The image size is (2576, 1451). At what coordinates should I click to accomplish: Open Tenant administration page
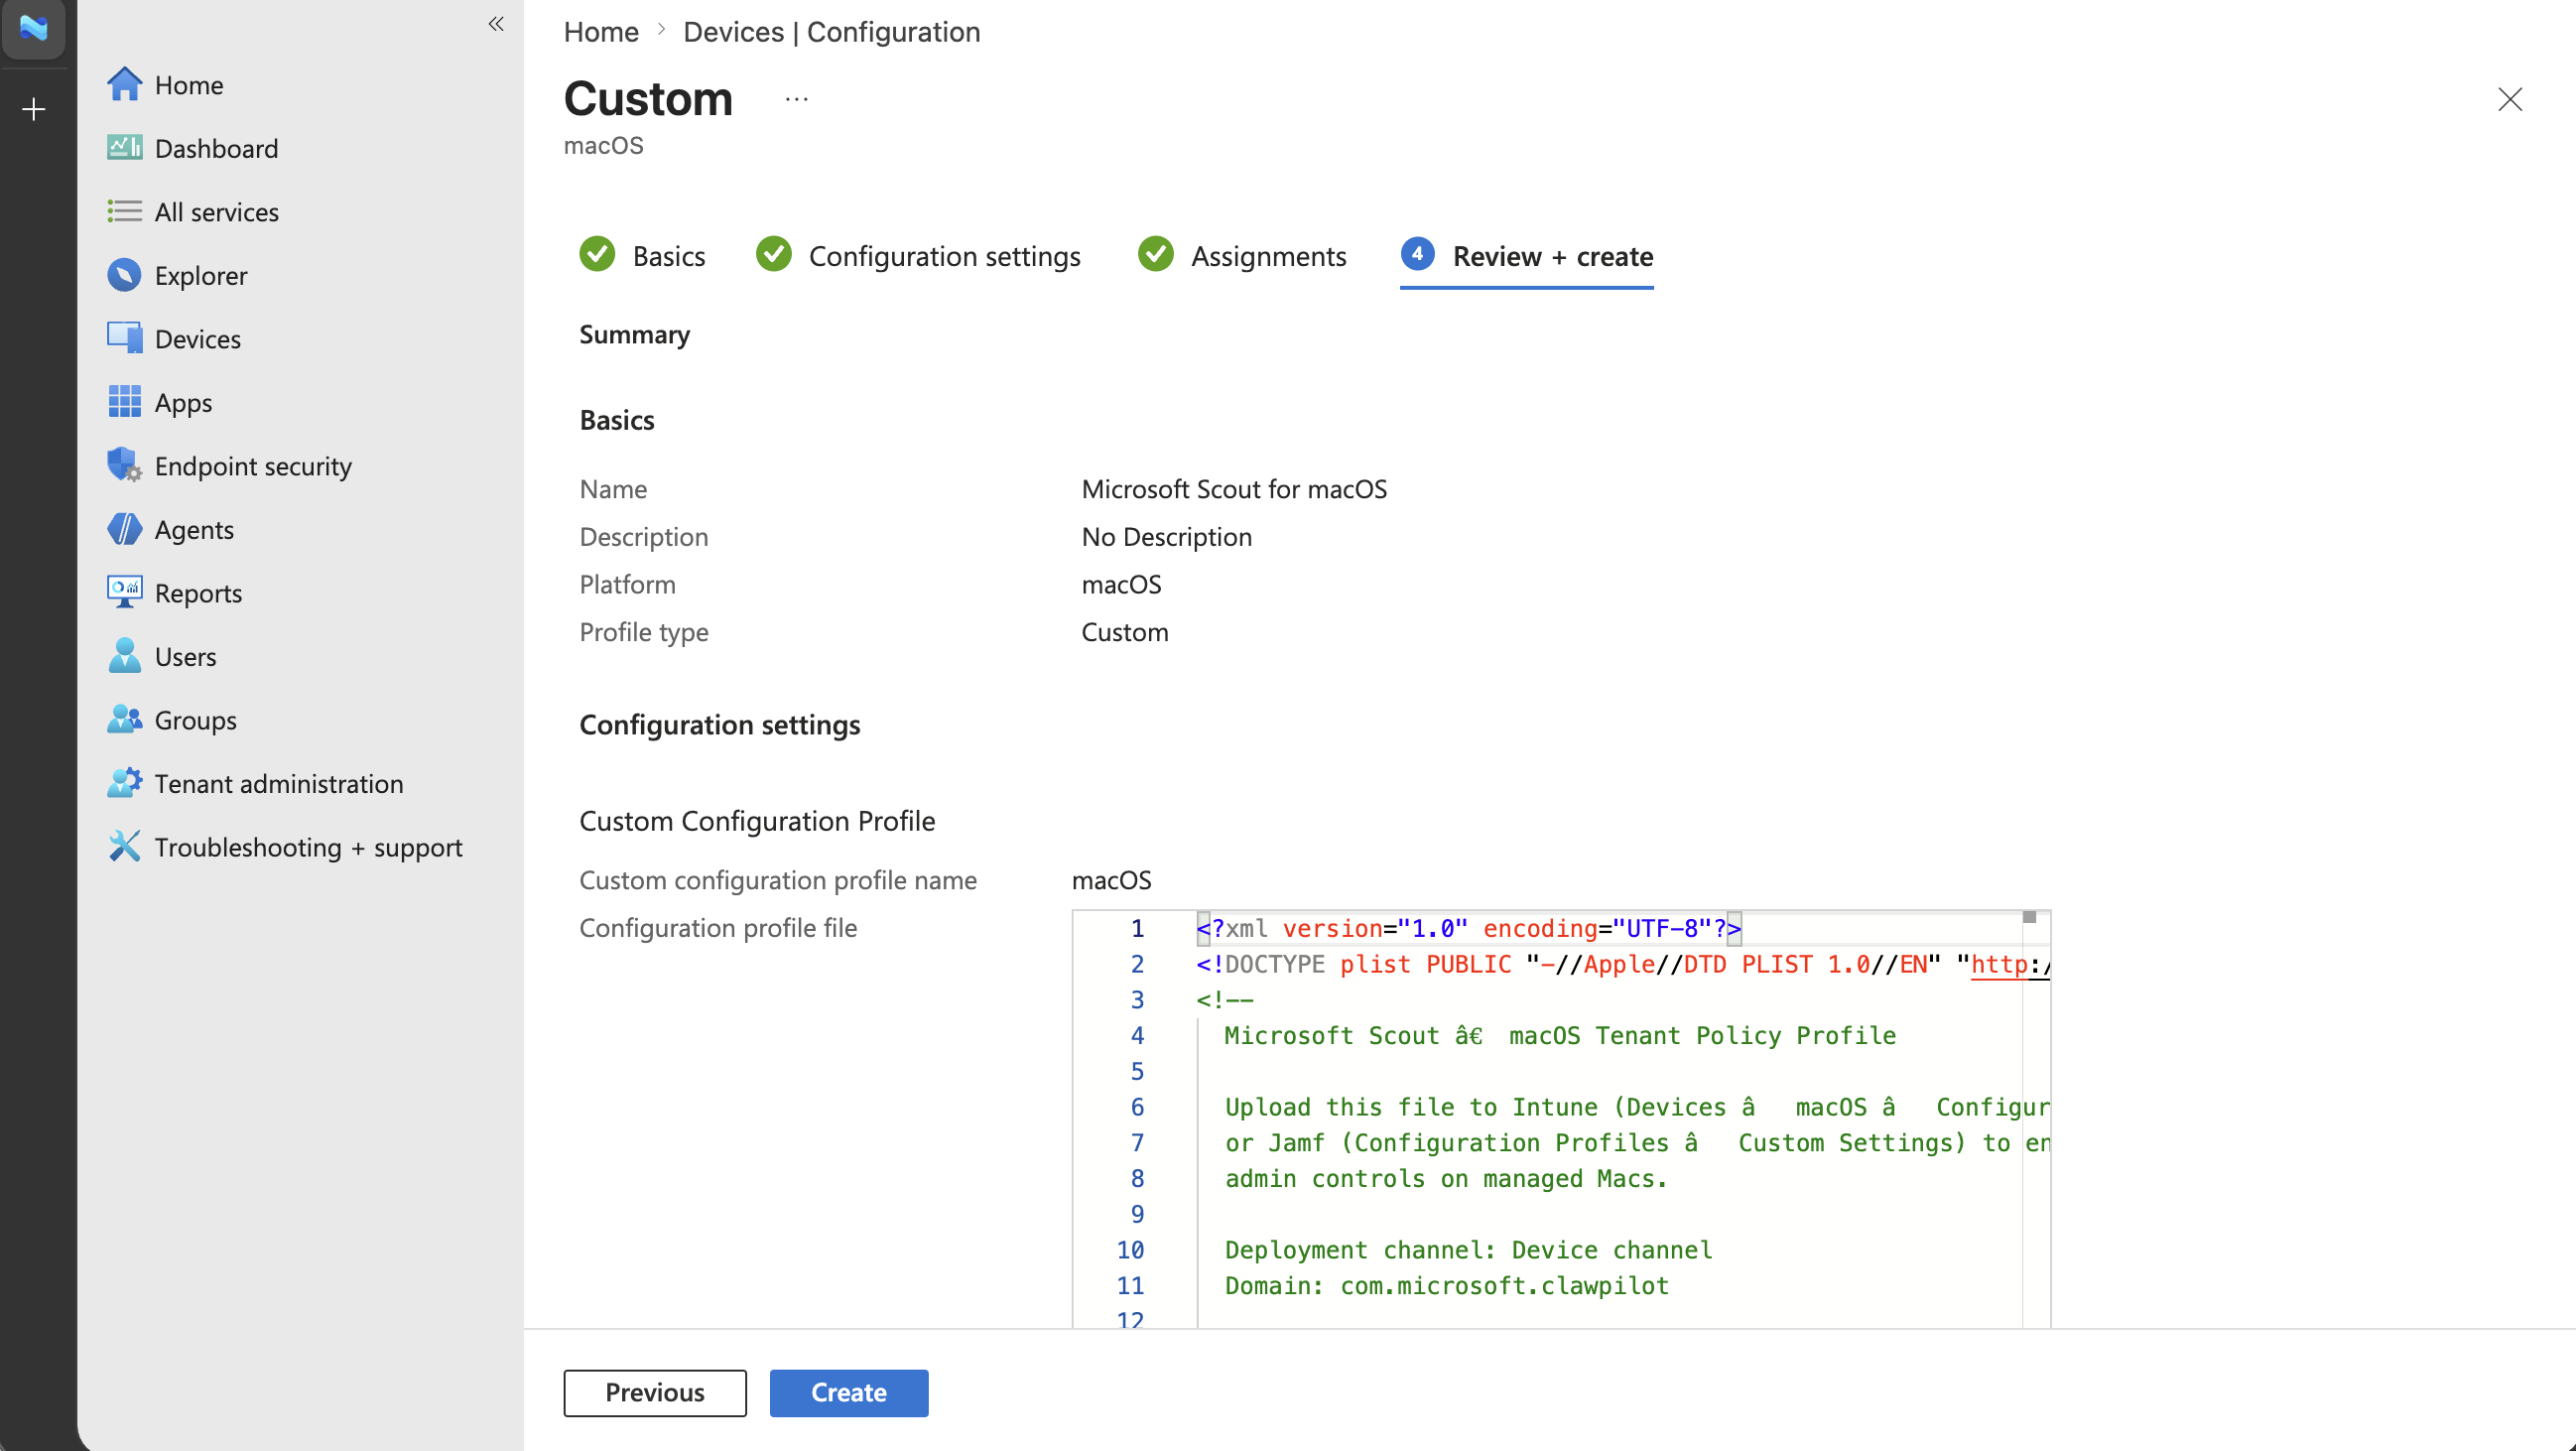point(279,783)
